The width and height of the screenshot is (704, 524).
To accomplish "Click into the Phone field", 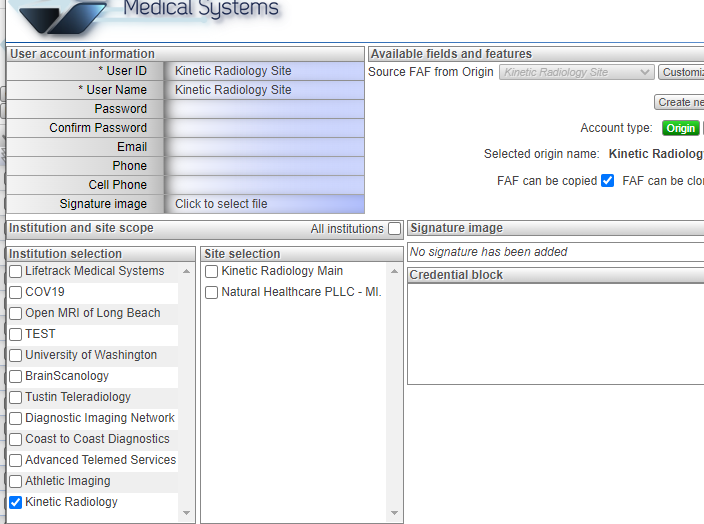I will tap(264, 166).
